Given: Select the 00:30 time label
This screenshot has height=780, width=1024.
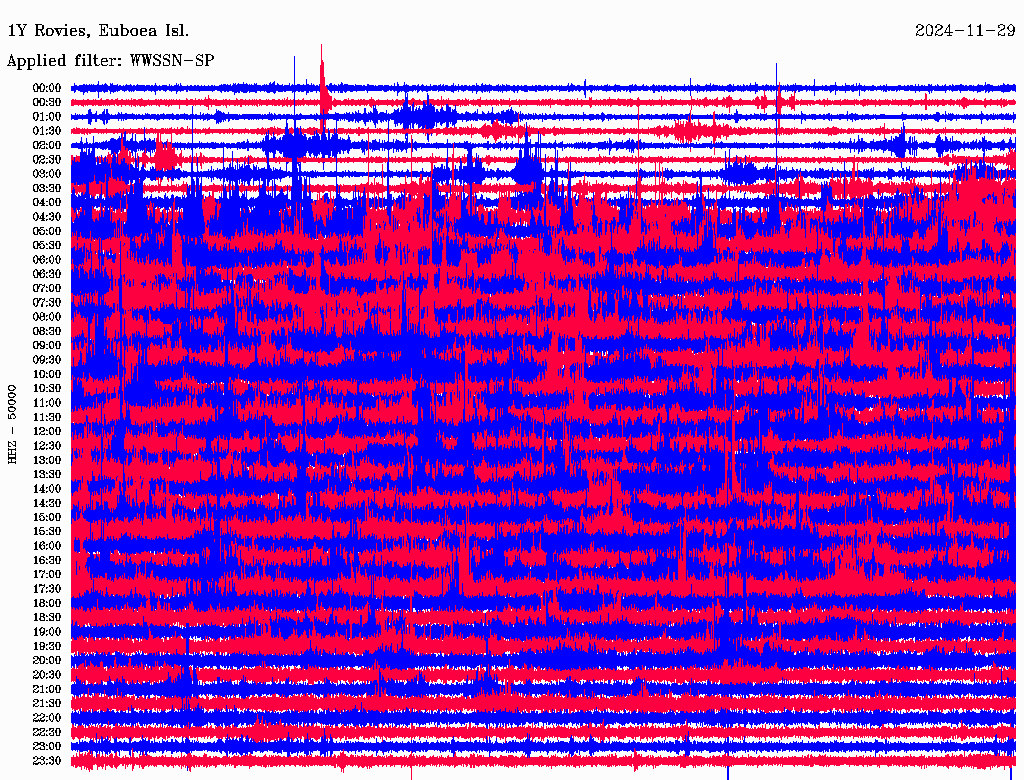Looking at the screenshot, I should (46, 103).
